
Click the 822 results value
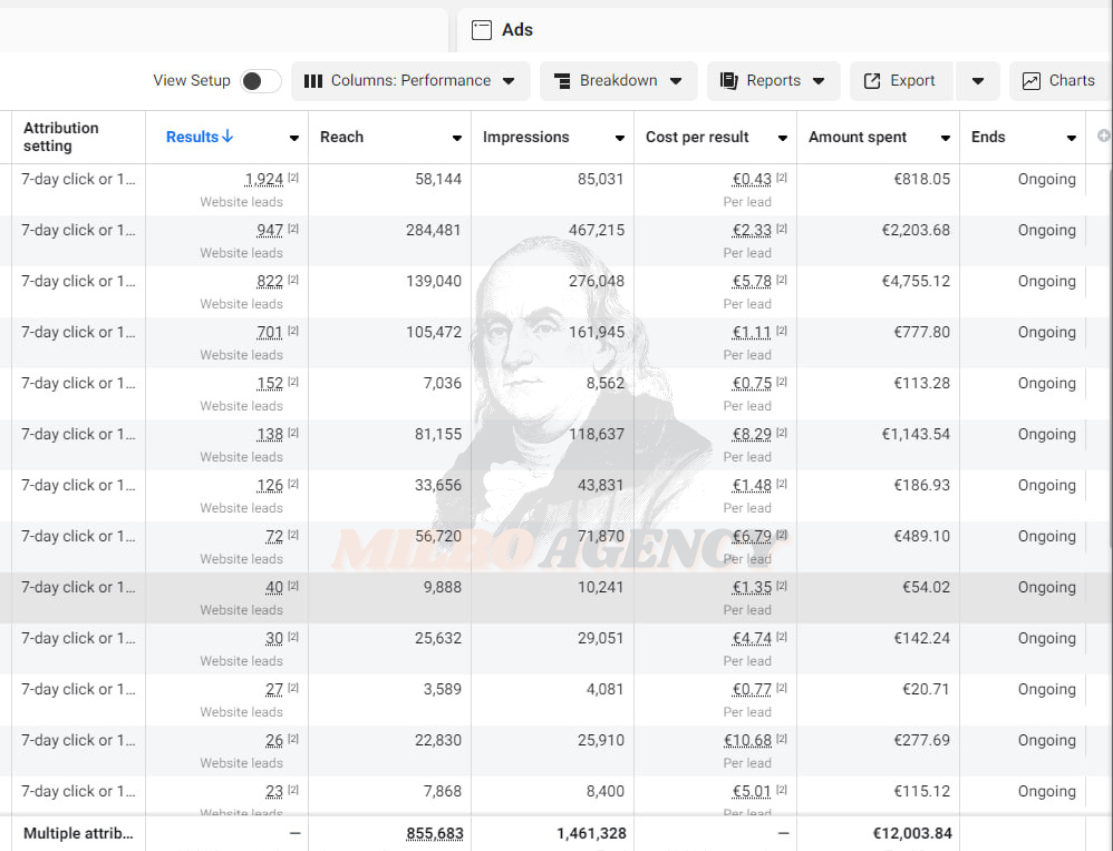tap(270, 281)
